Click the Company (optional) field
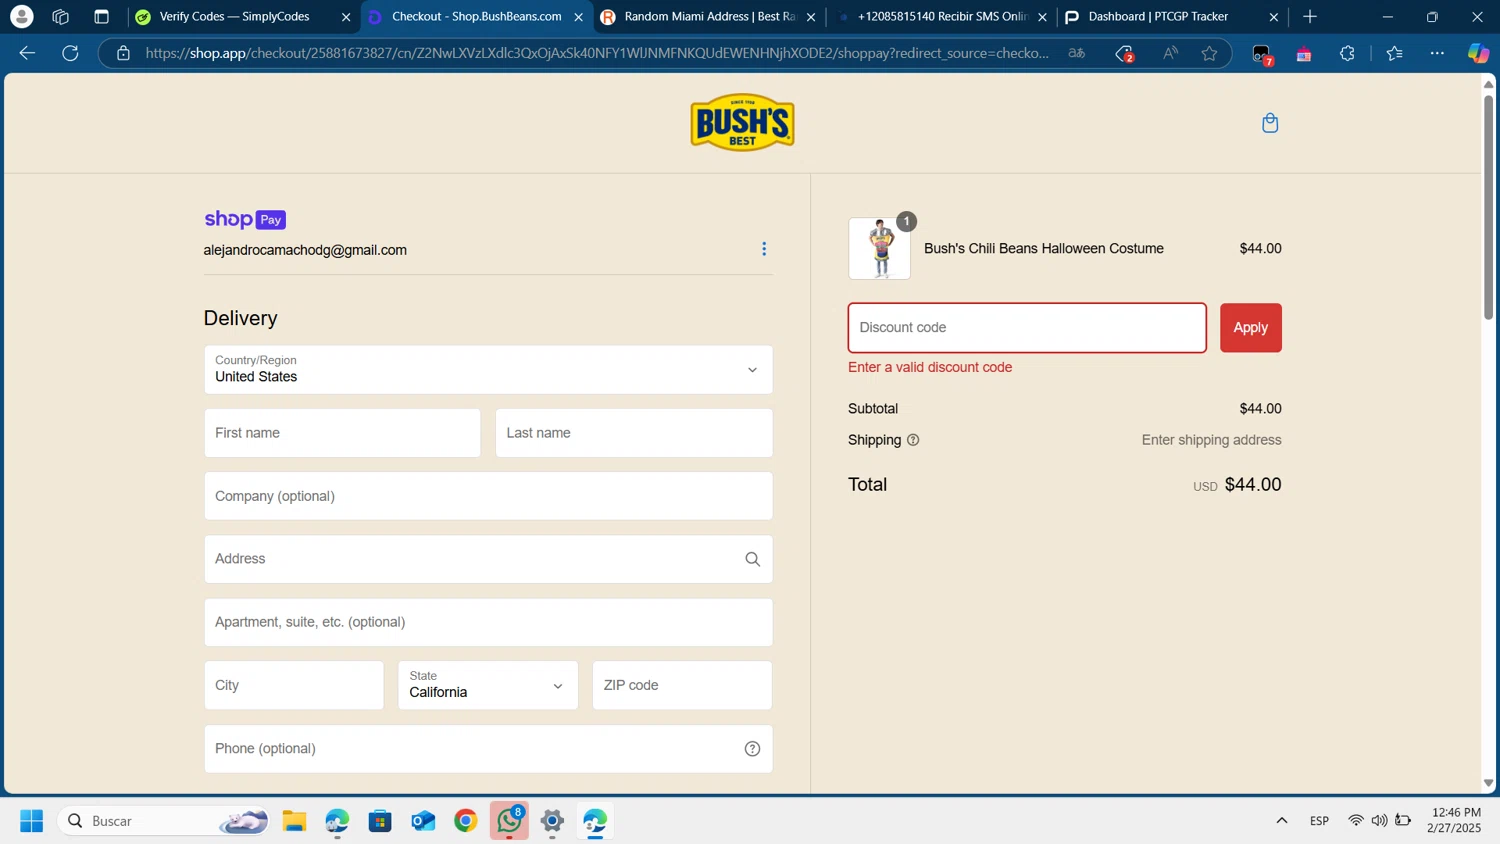Screen dimensions: 1500x844 click(488, 496)
